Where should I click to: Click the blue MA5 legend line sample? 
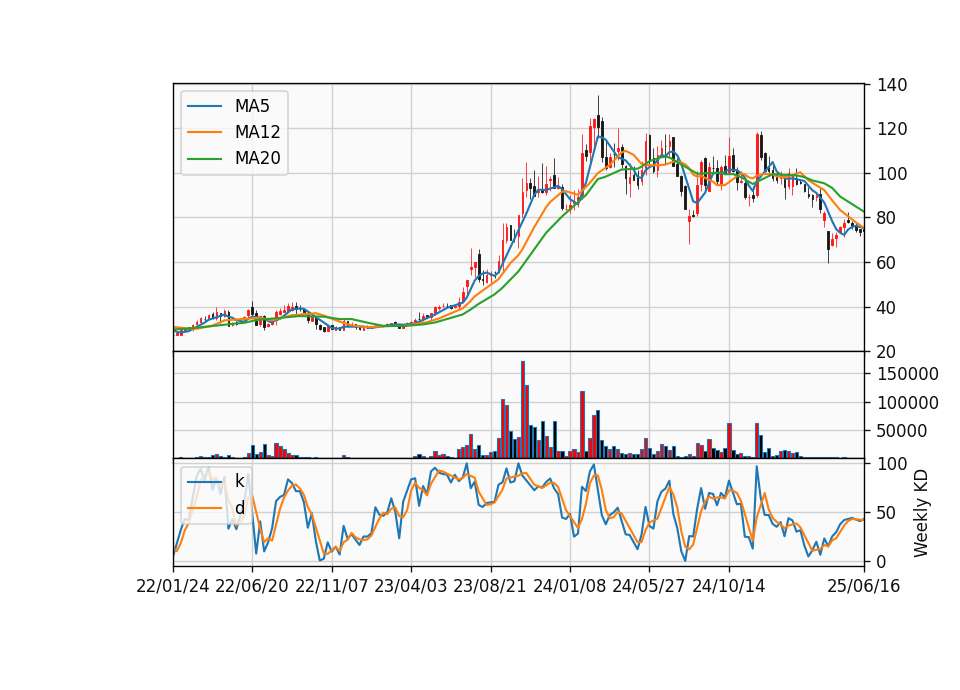pyautogui.click(x=204, y=106)
